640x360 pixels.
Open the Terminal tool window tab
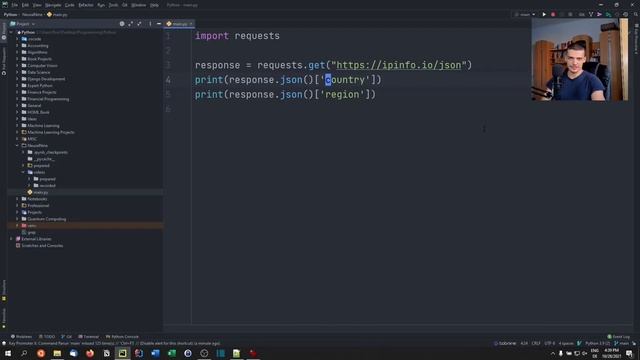click(x=89, y=337)
